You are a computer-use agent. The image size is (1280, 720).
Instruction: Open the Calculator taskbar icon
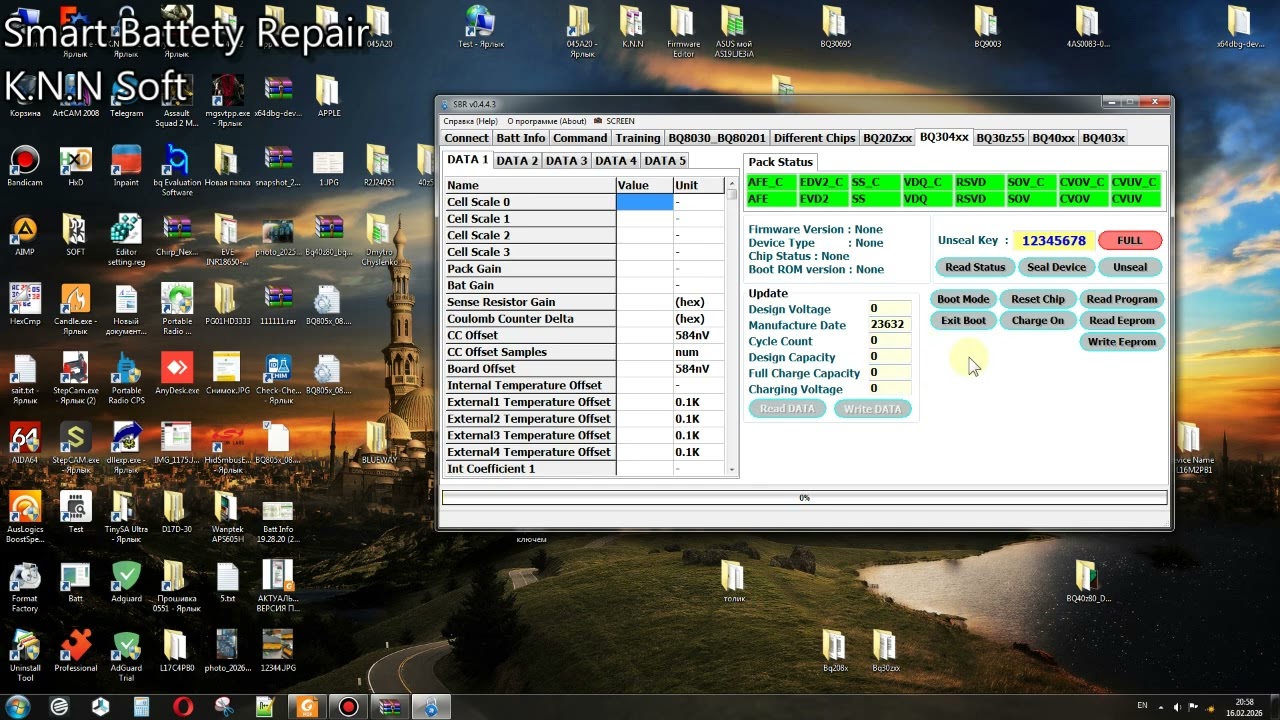coord(141,707)
